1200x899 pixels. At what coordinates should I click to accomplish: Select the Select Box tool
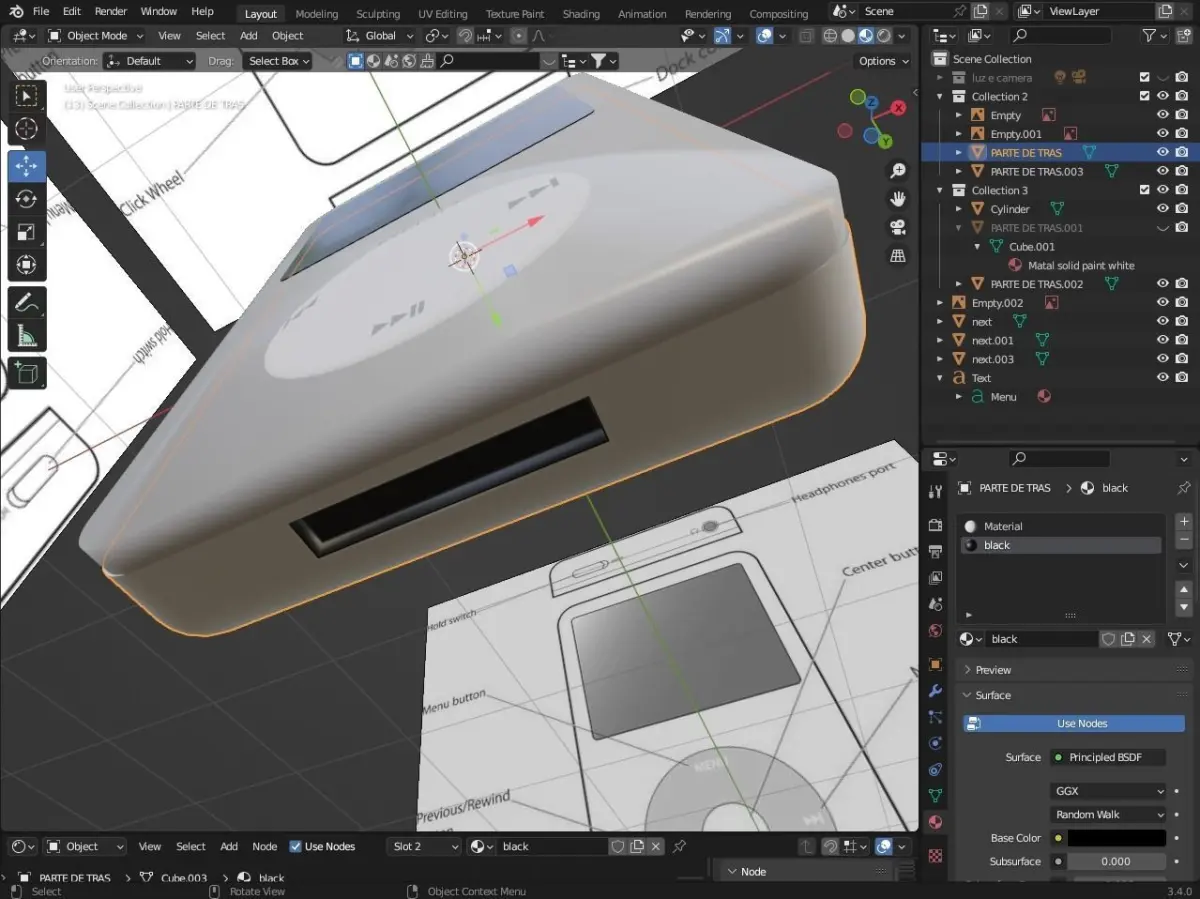tap(27, 96)
